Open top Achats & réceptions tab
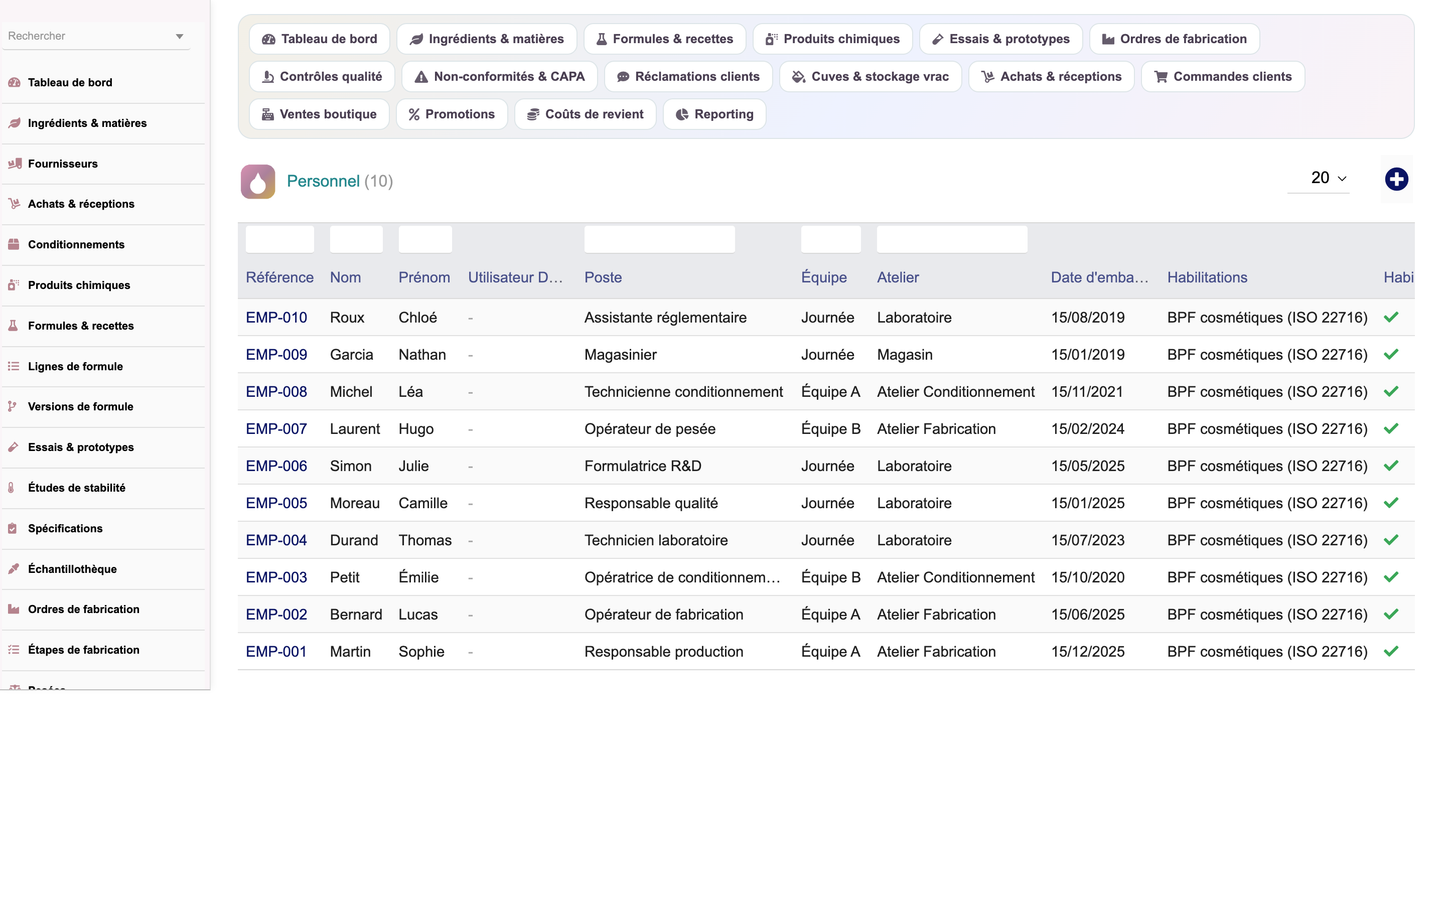 [1052, 77]
